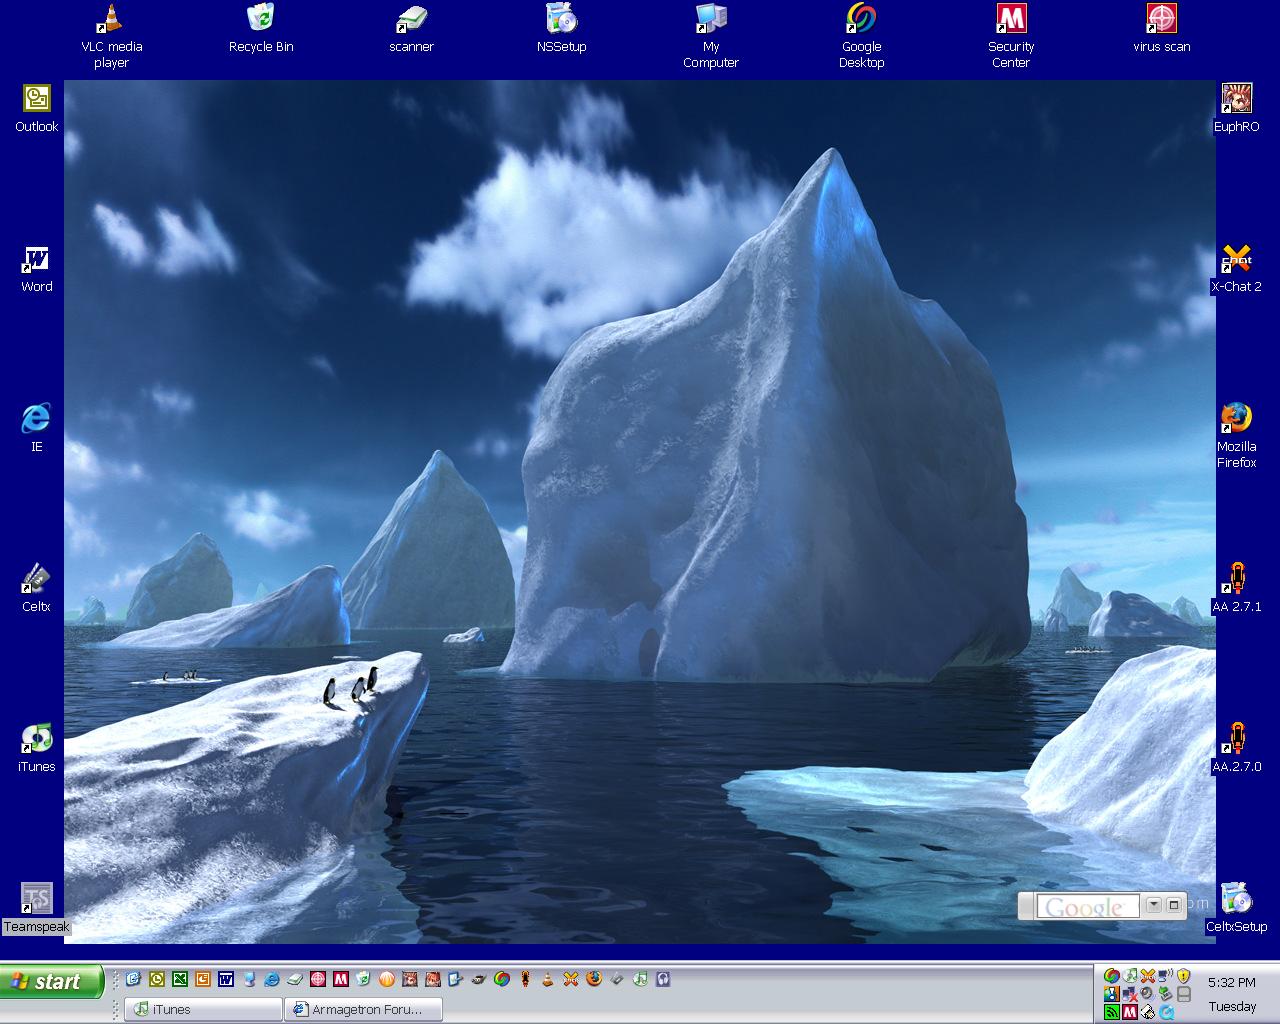Open the Celtx desktop shortcut

pos(36,579)
